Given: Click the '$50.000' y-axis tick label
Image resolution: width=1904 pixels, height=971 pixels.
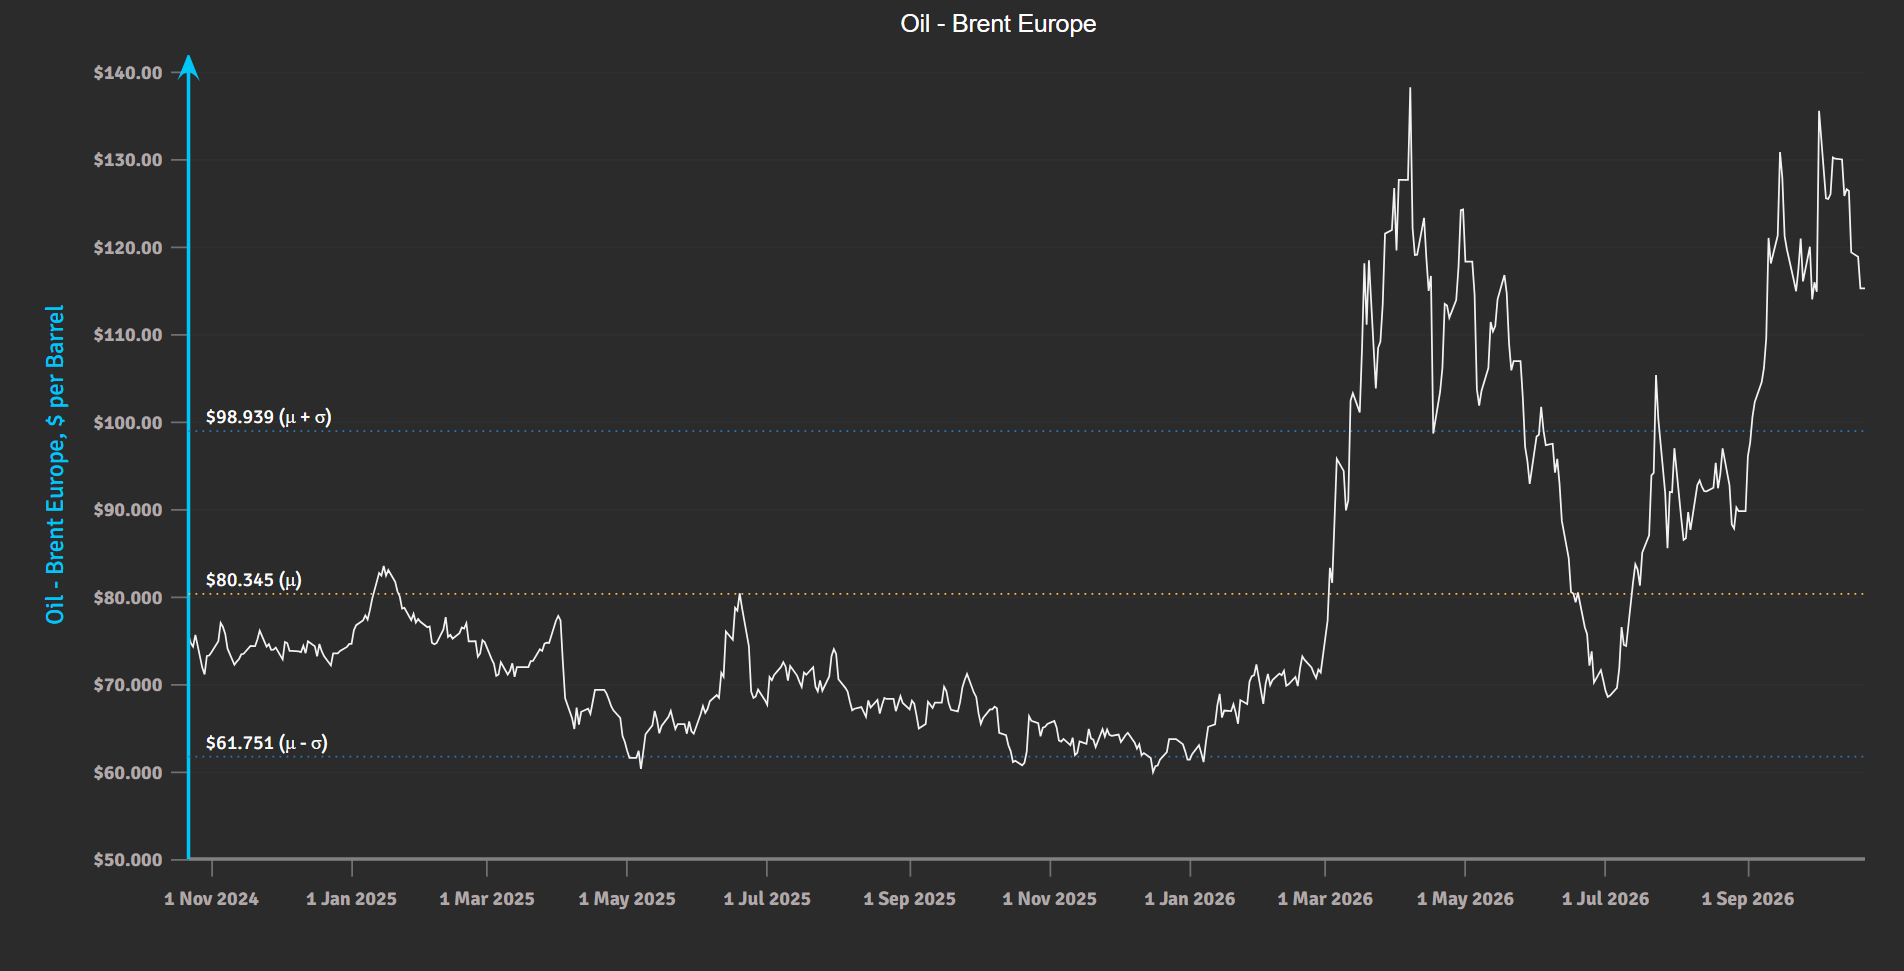Looking at the screenshot, I should [x=128, y=860].
